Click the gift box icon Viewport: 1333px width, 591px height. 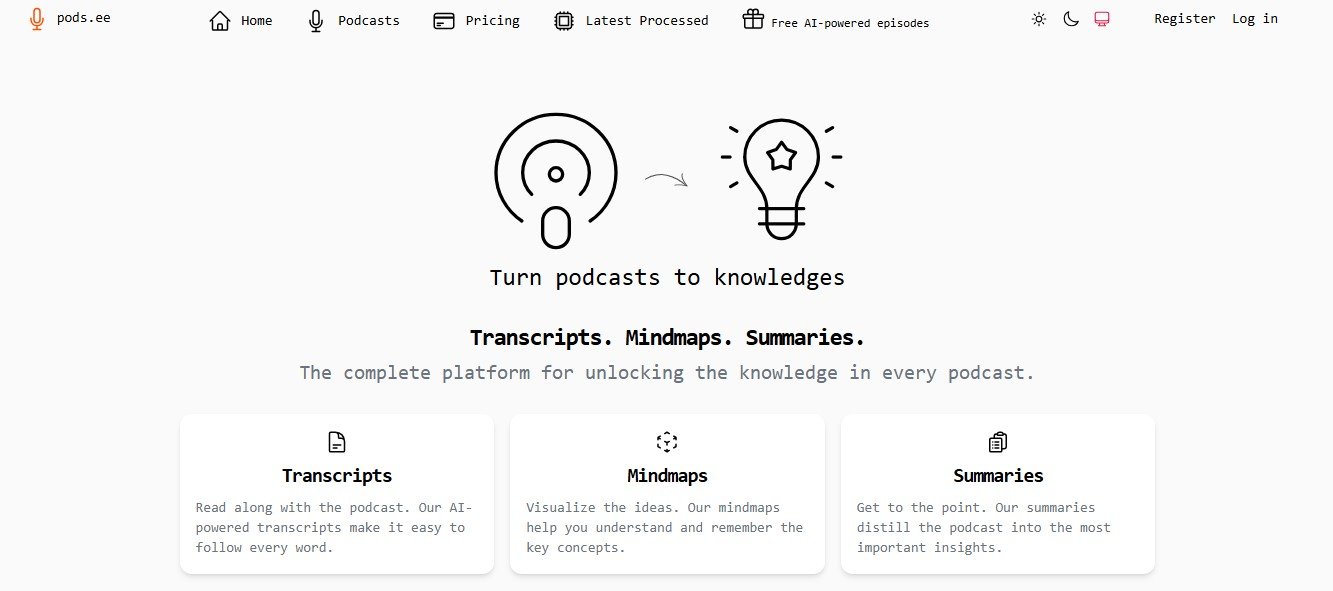[x=753, y=19]
